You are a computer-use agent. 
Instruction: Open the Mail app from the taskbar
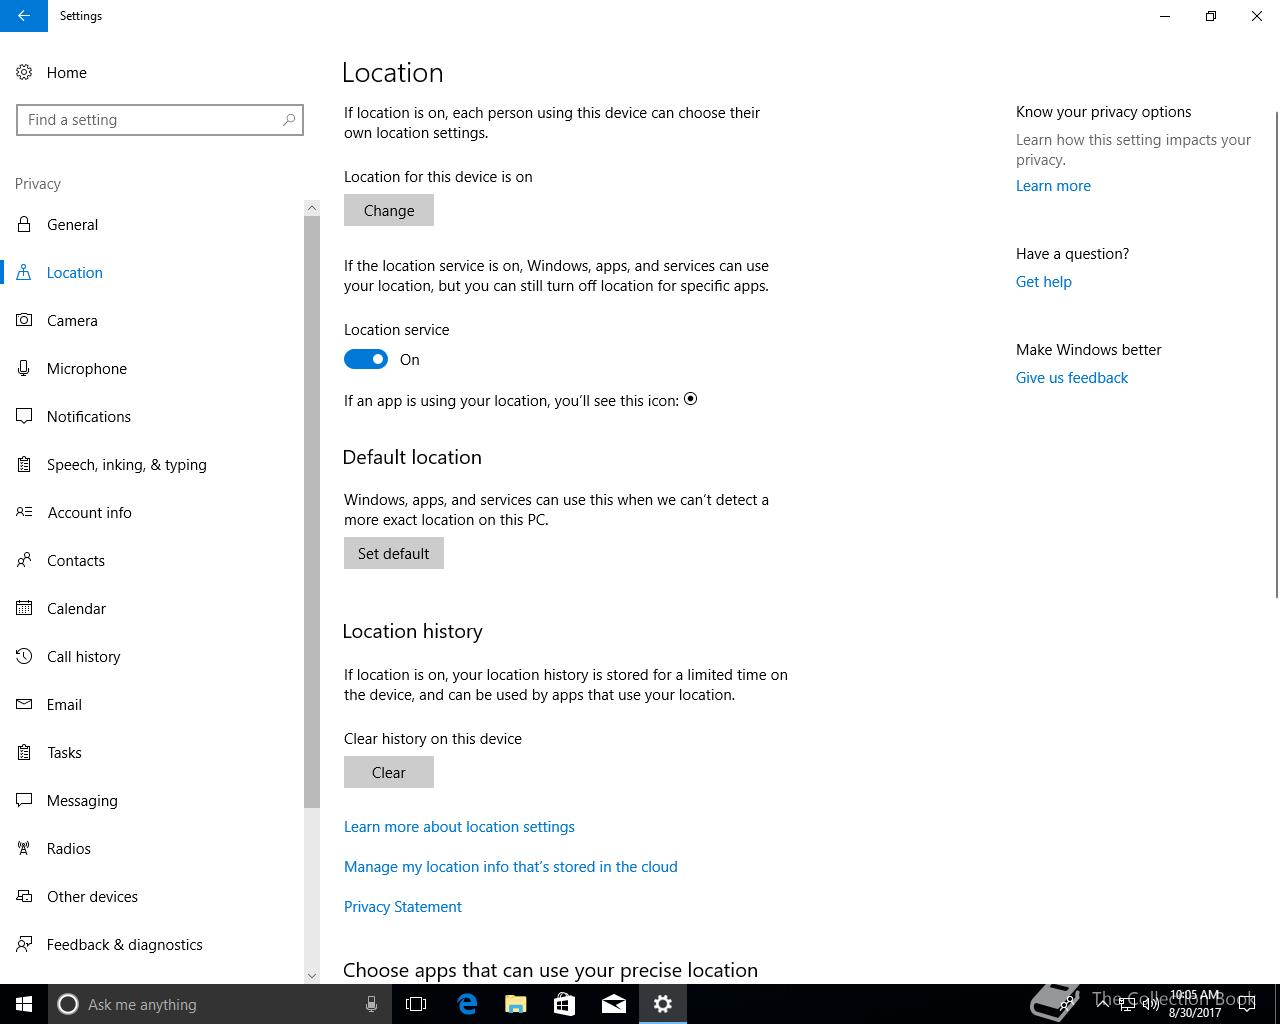coord(614,1004)
